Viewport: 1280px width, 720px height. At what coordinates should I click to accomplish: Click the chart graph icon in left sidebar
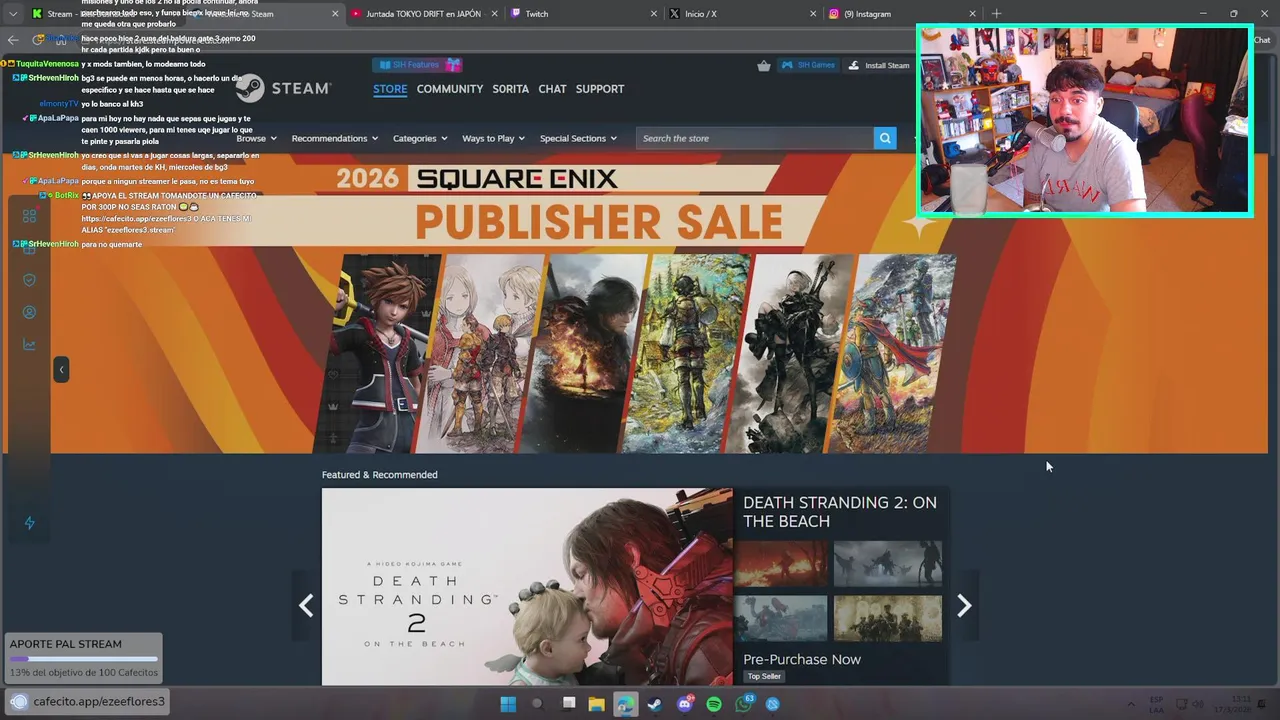tap(29, 345)
